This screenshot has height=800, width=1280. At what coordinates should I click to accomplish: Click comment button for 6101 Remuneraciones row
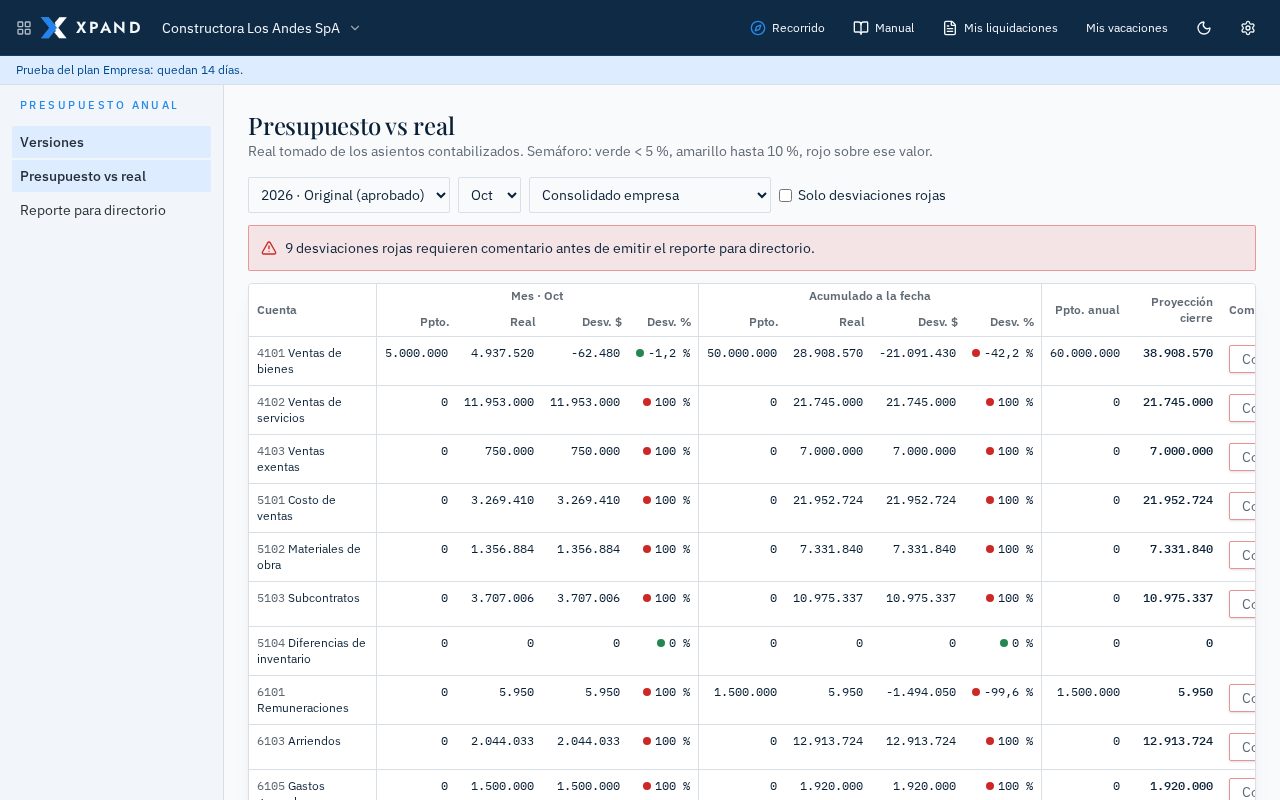pyautogui.click(x=1242, y=698)
